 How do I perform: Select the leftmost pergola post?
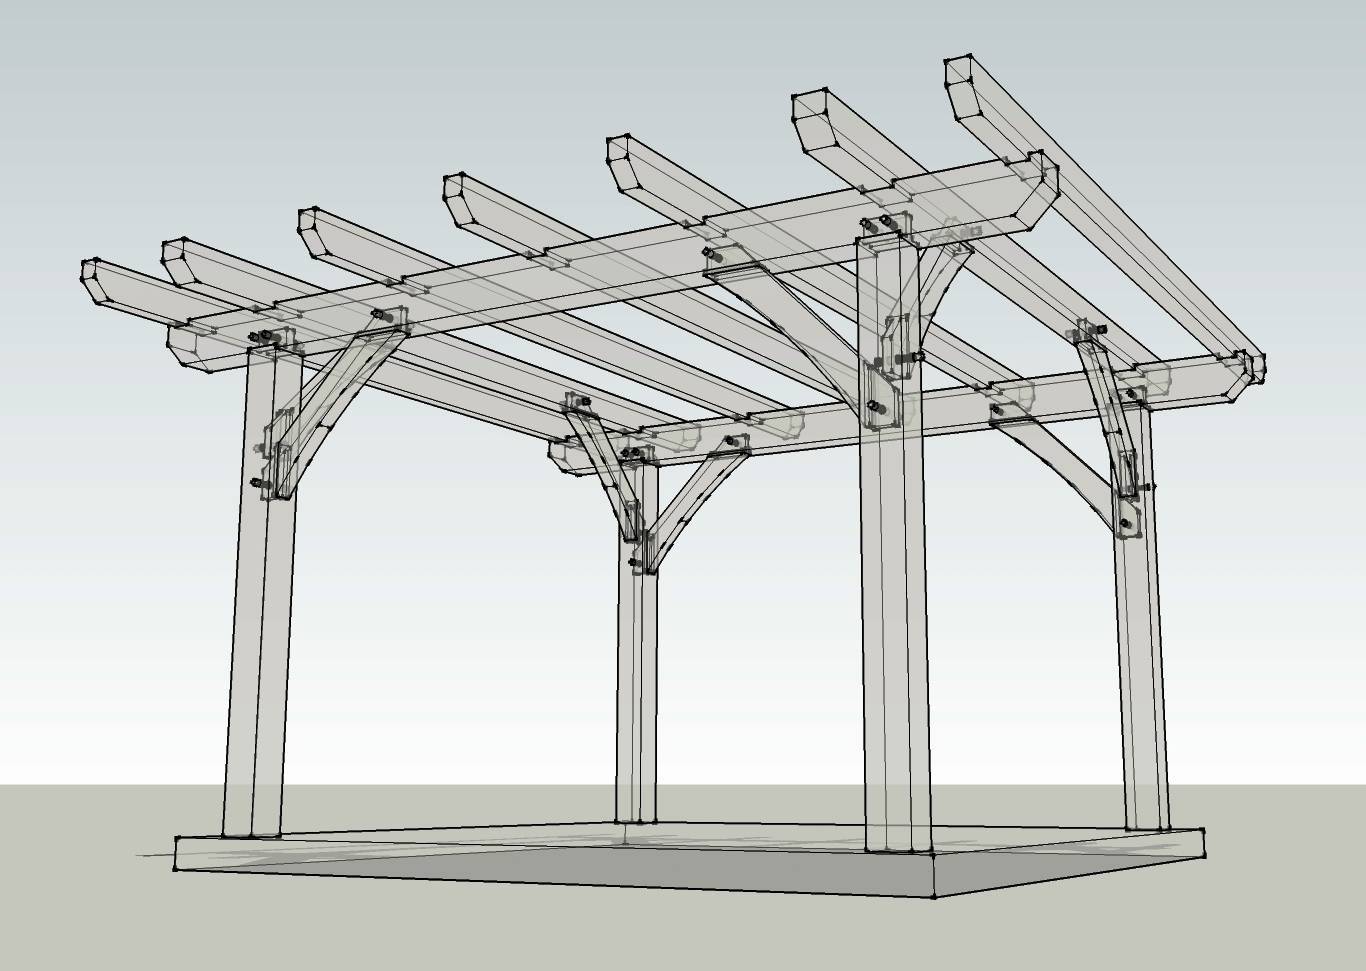(260, 592)
